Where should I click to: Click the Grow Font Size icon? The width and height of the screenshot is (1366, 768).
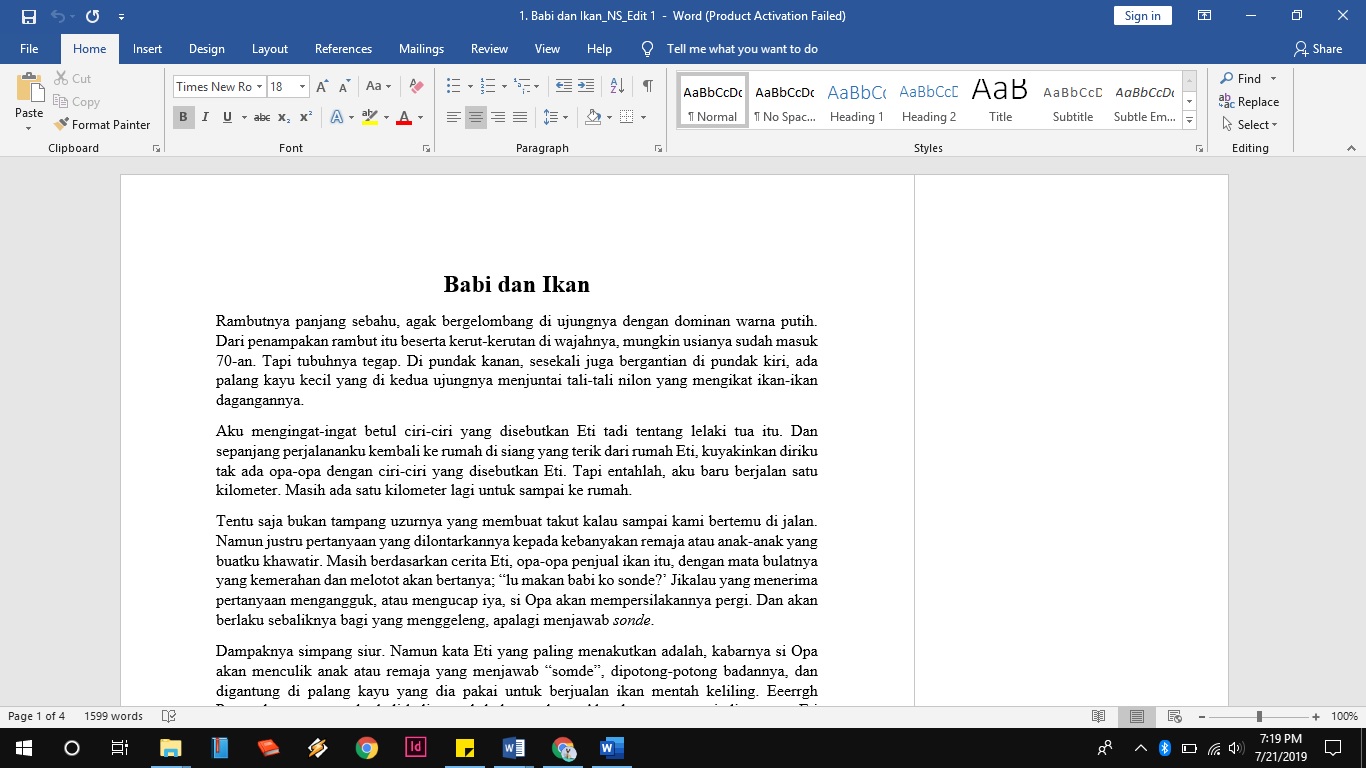322,87
